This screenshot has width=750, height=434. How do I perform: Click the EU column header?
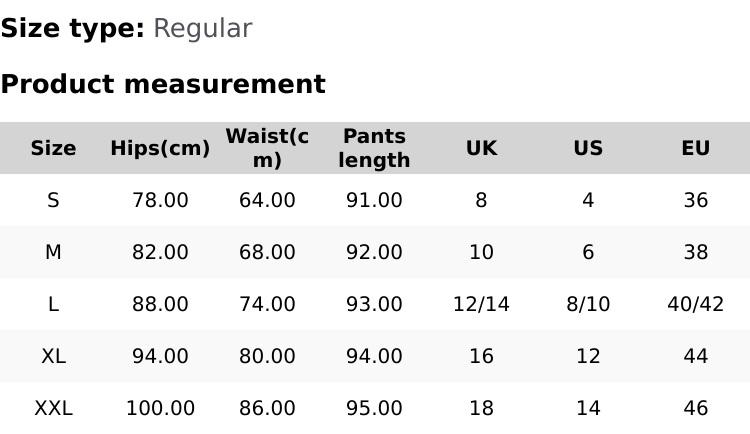coord(695,148)
